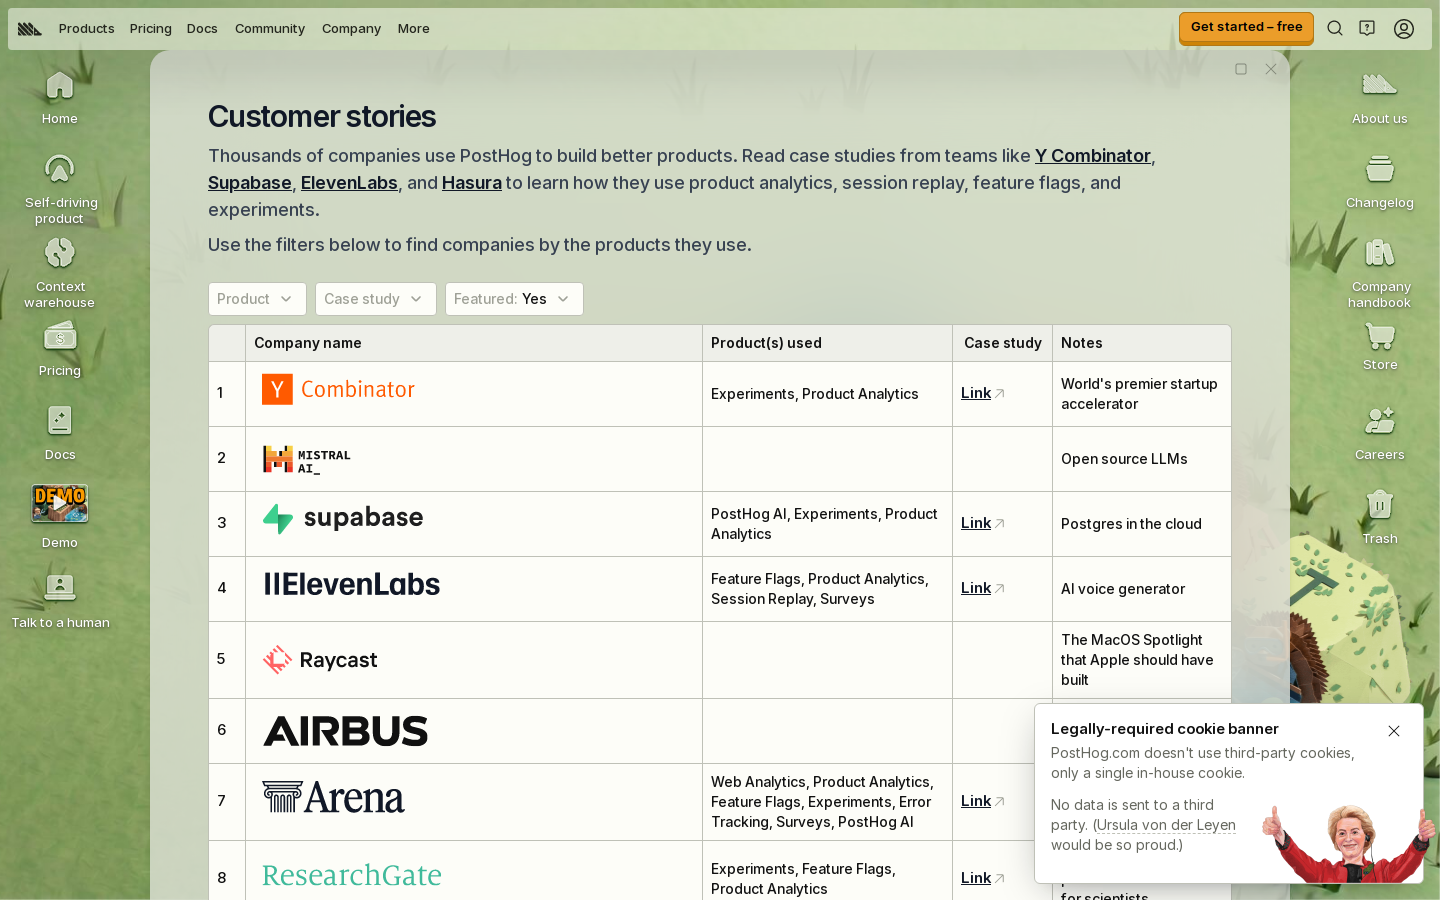1440x900 pixels.
Task: Click the Raycast logo in row 5
Action: 320,660
